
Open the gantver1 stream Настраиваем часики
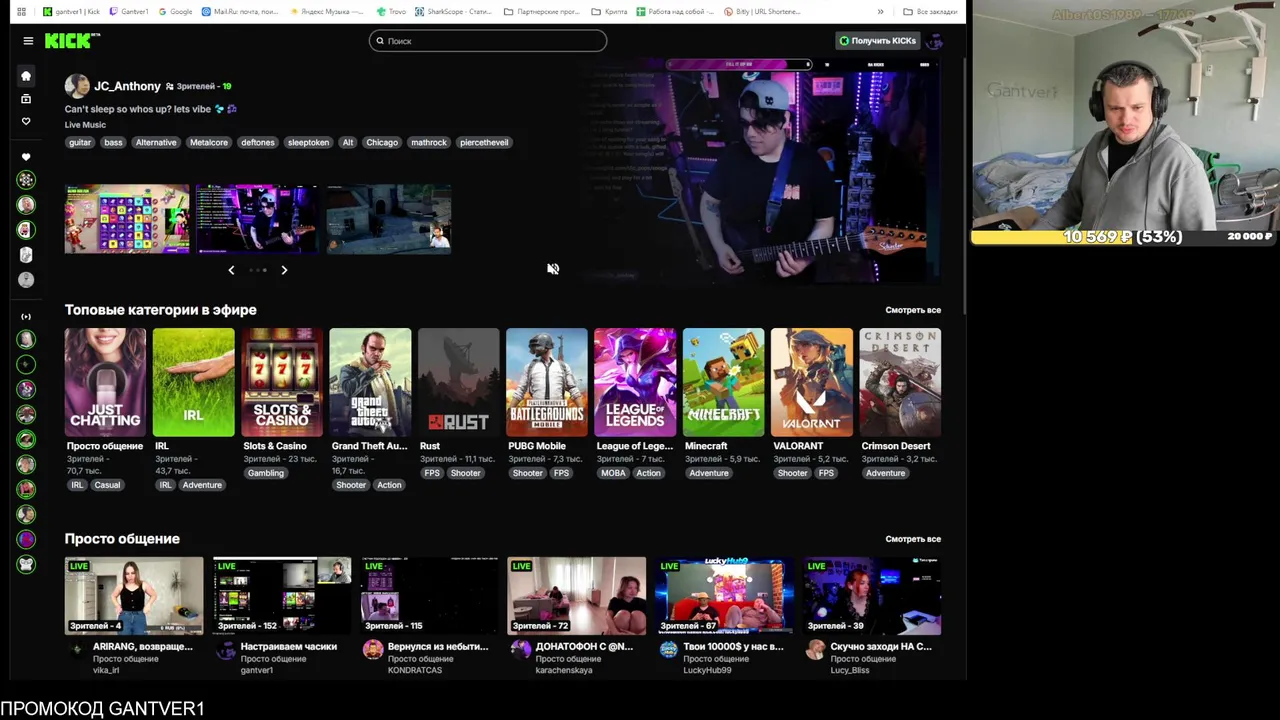click(282, 596)
